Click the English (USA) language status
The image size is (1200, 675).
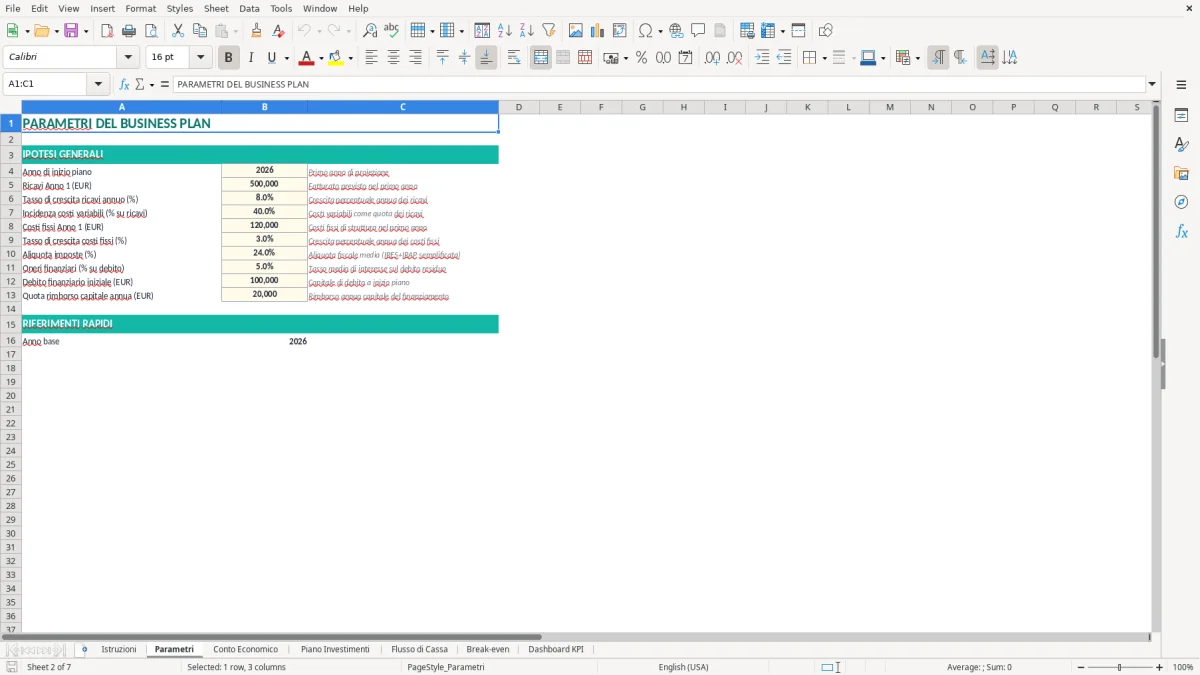[683, 667]
